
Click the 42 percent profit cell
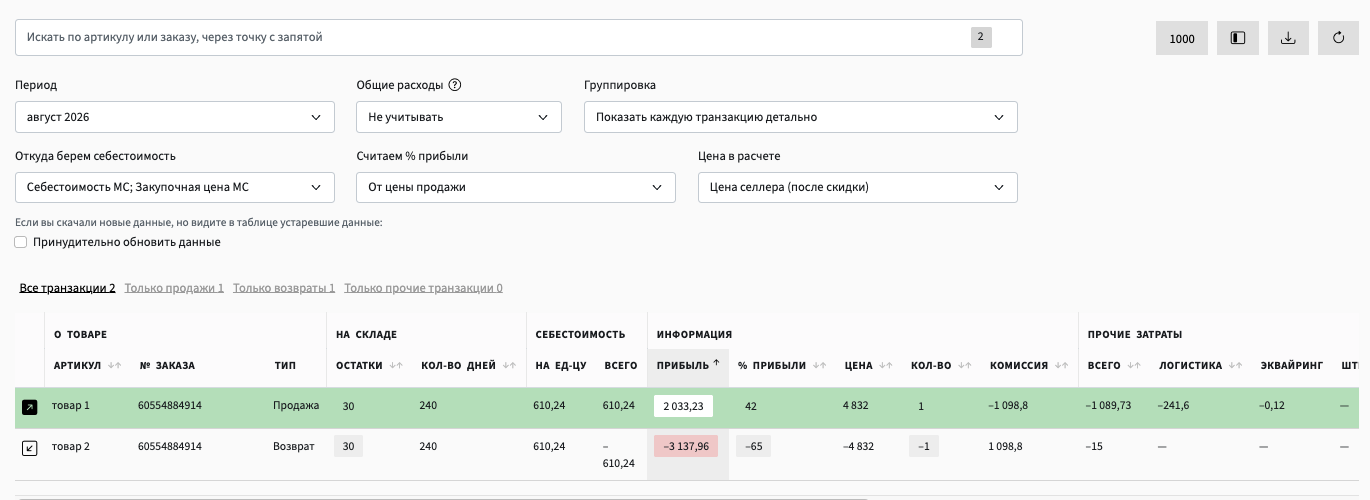pos(751,406)
